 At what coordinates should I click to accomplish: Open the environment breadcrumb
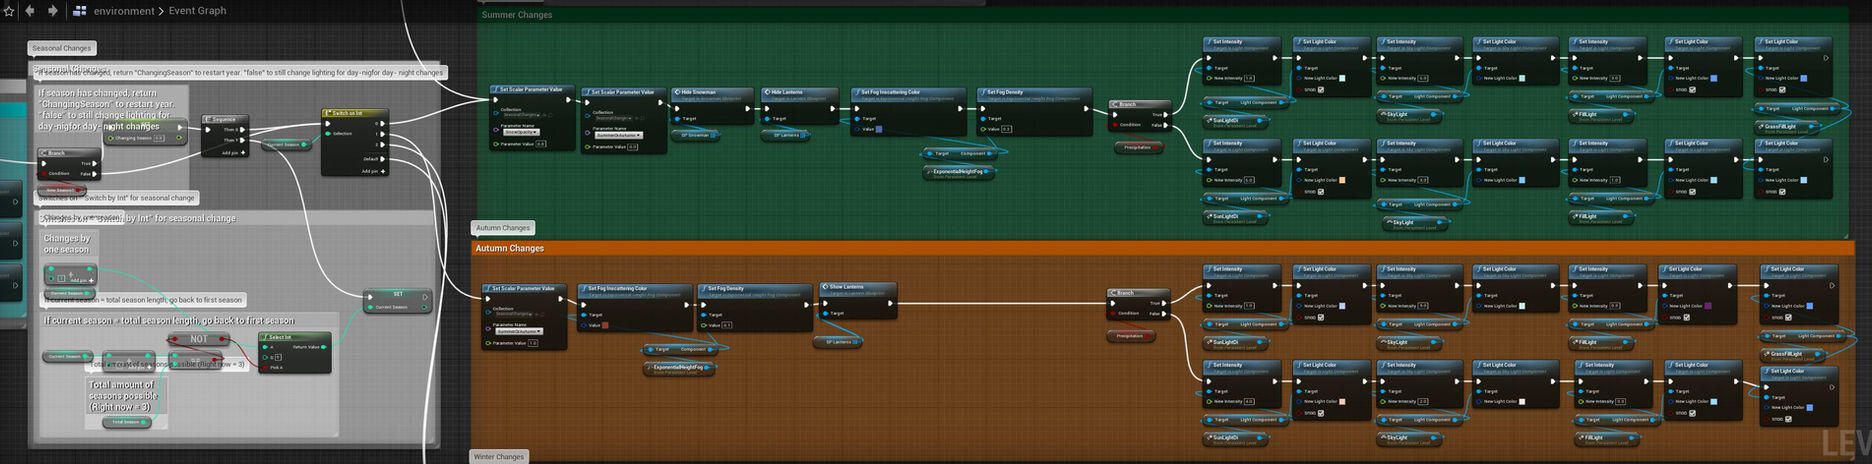tap(123, 11)
